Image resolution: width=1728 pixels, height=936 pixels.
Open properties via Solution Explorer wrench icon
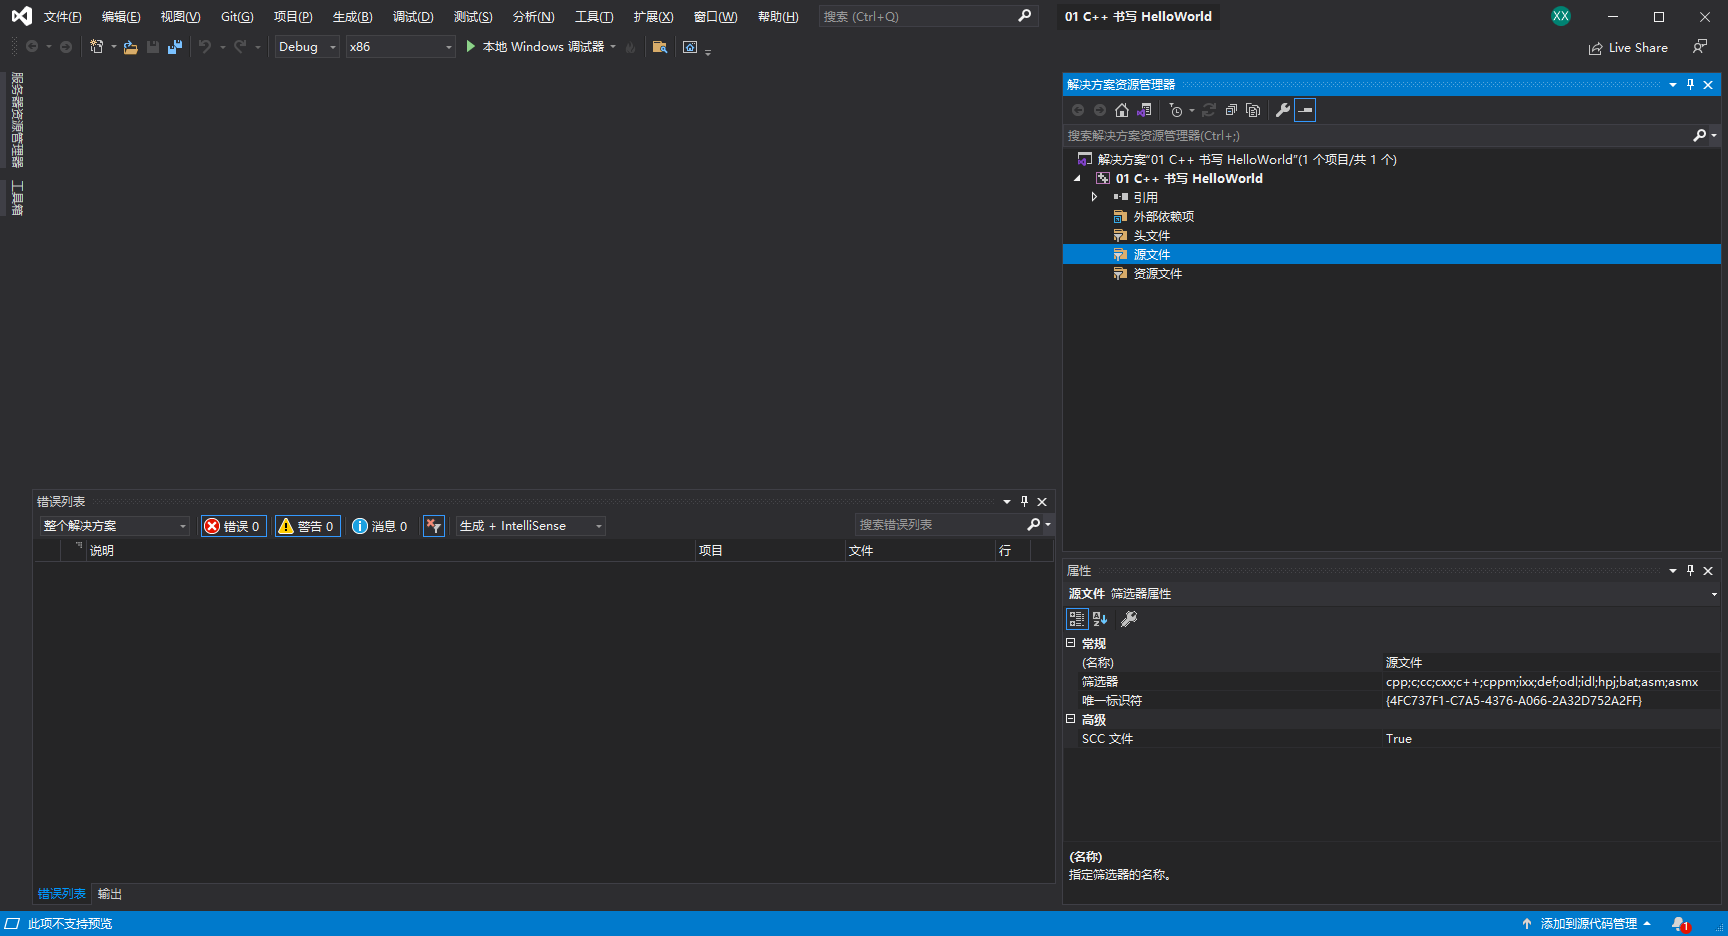click(x=1283, y=110)
